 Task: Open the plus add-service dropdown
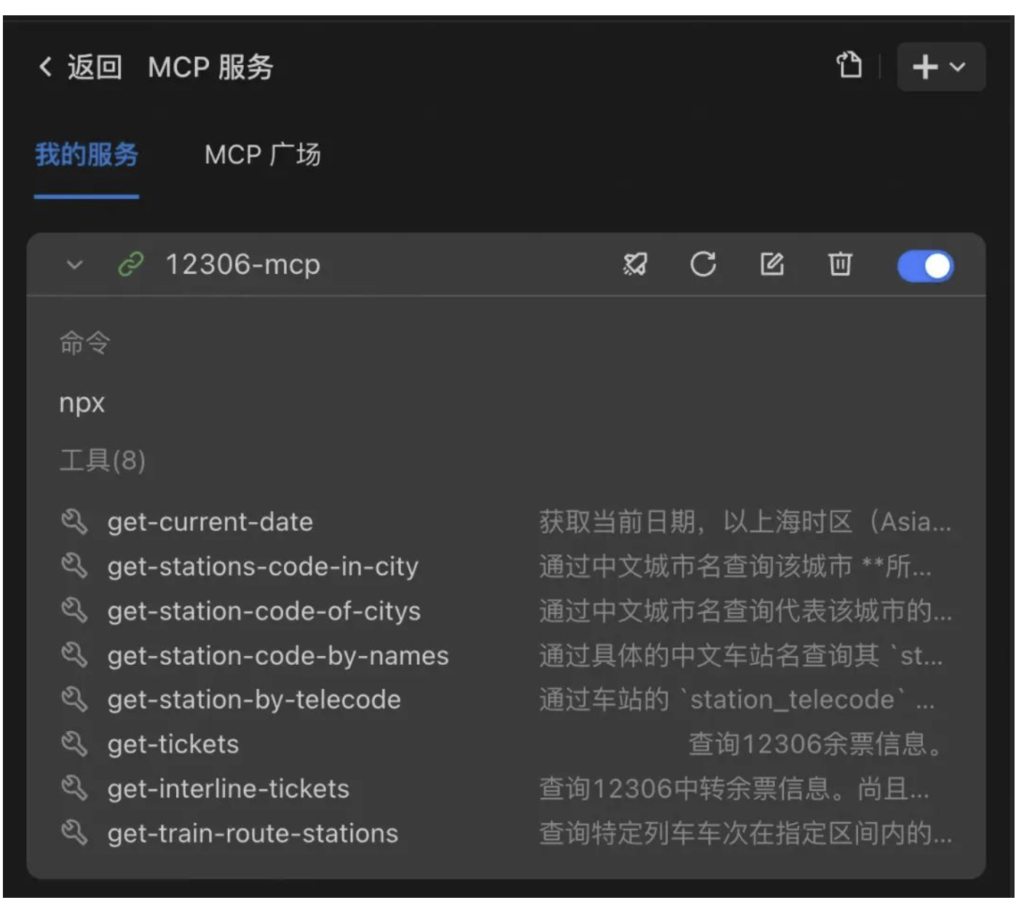[940, 67]
